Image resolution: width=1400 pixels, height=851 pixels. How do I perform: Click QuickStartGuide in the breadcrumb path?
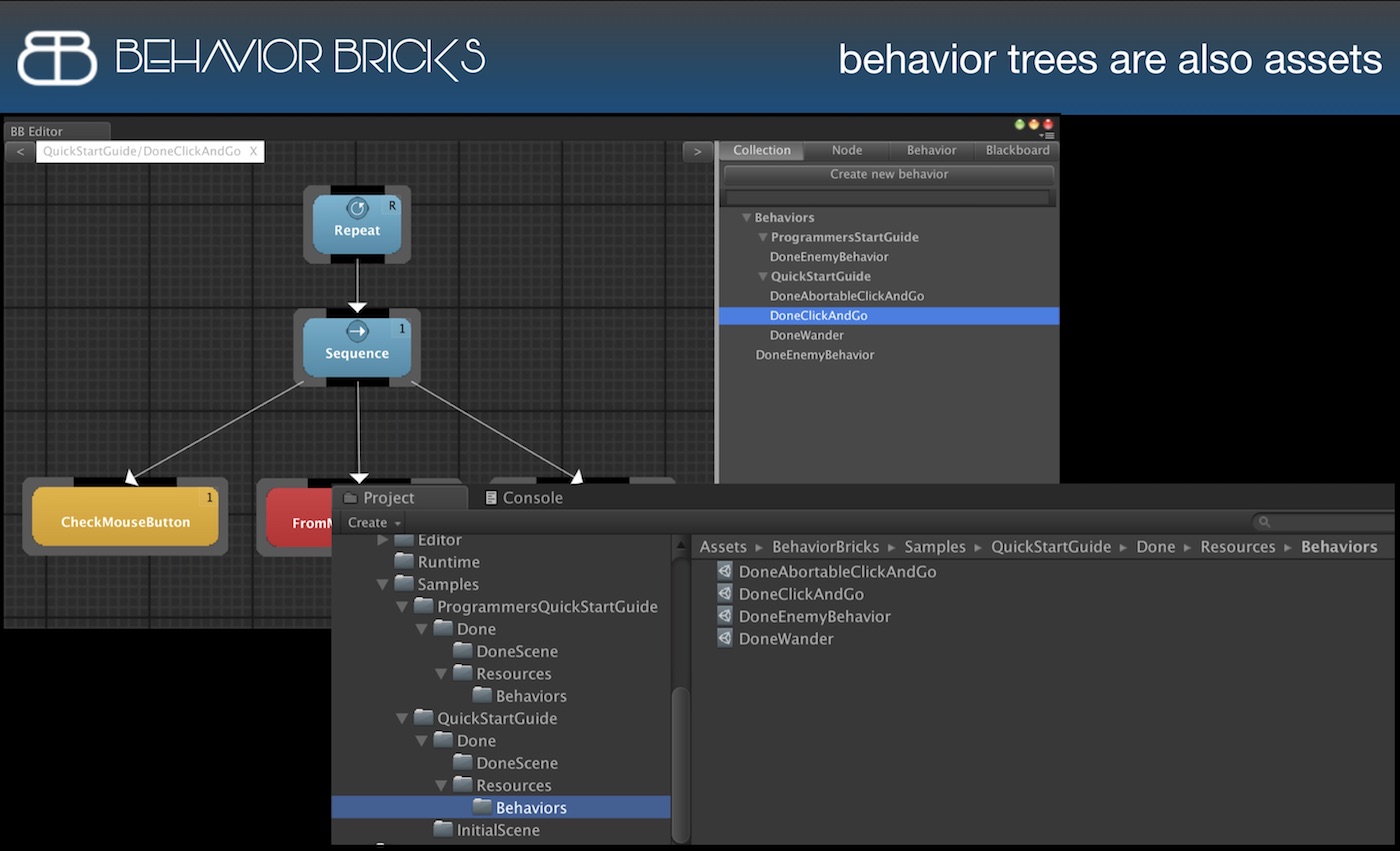pyautogui.click(x=1051, y=547)
